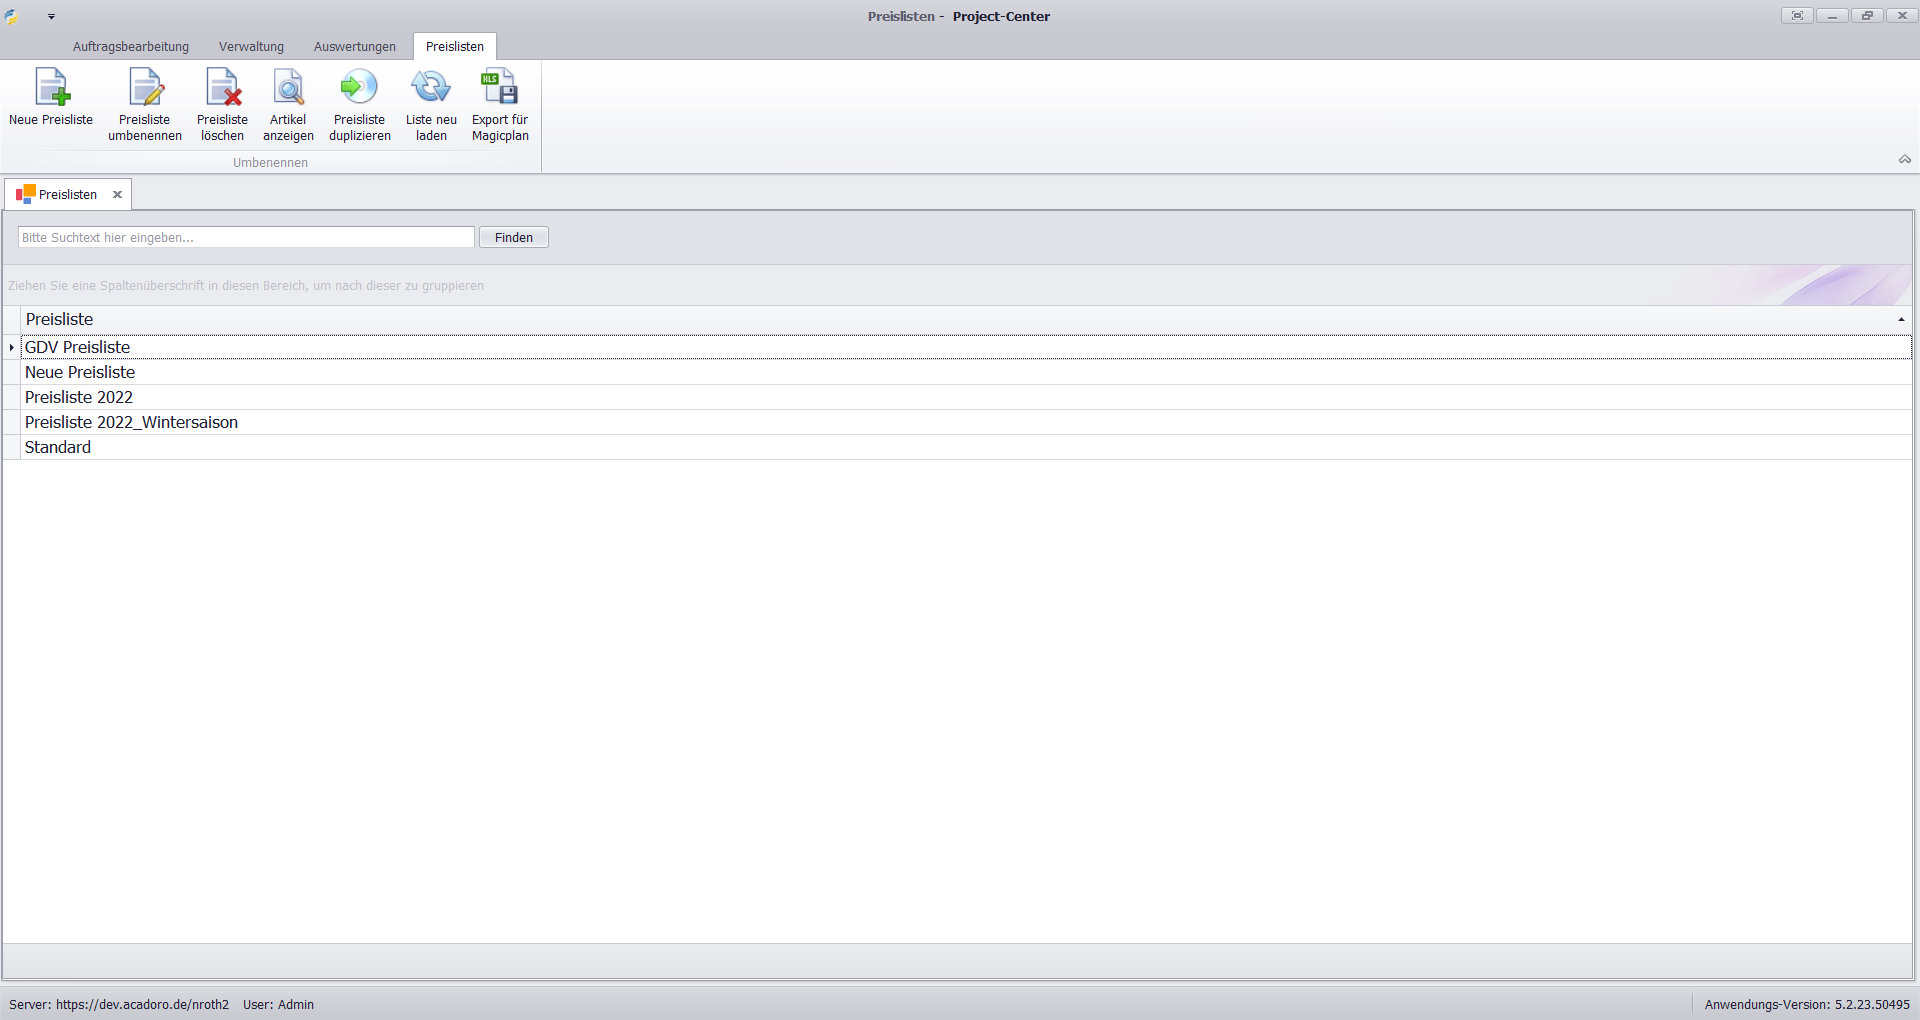Click the Preisliste umbenennen icon

(x=145, y=88)
